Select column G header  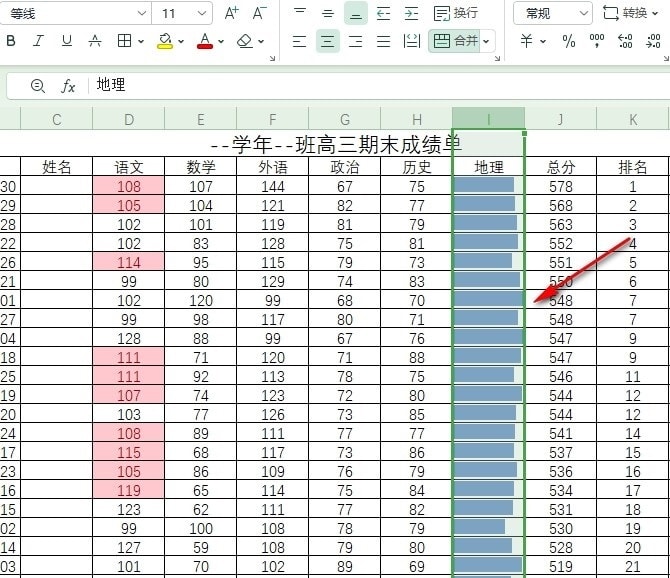344,119
